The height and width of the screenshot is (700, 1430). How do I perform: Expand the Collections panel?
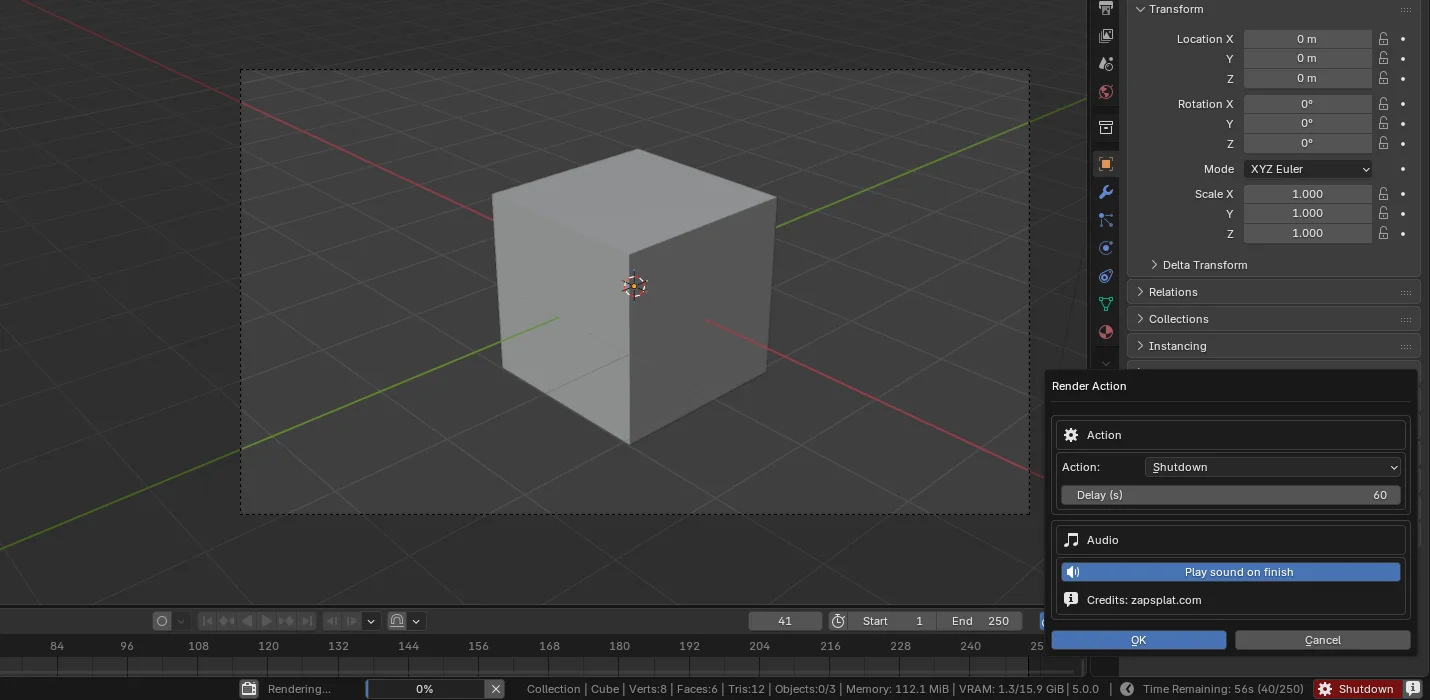coord(1178,319)
